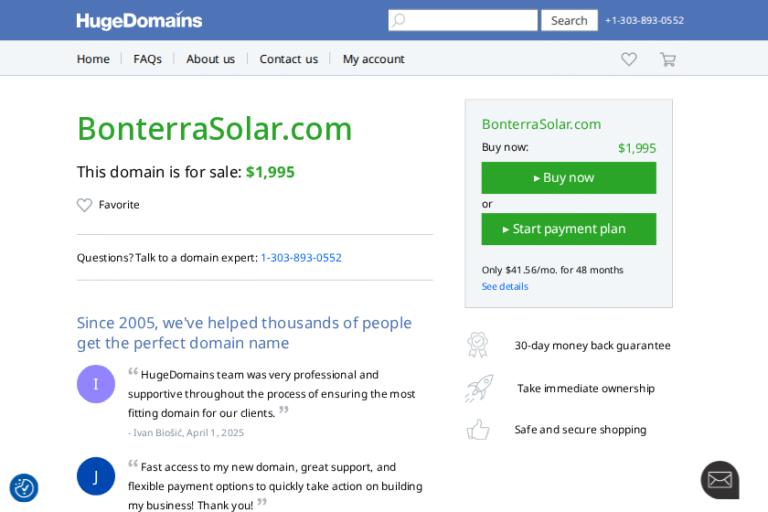Open the About us page
The width and height of the screenshot is (768, 512).
pos(210,59)
